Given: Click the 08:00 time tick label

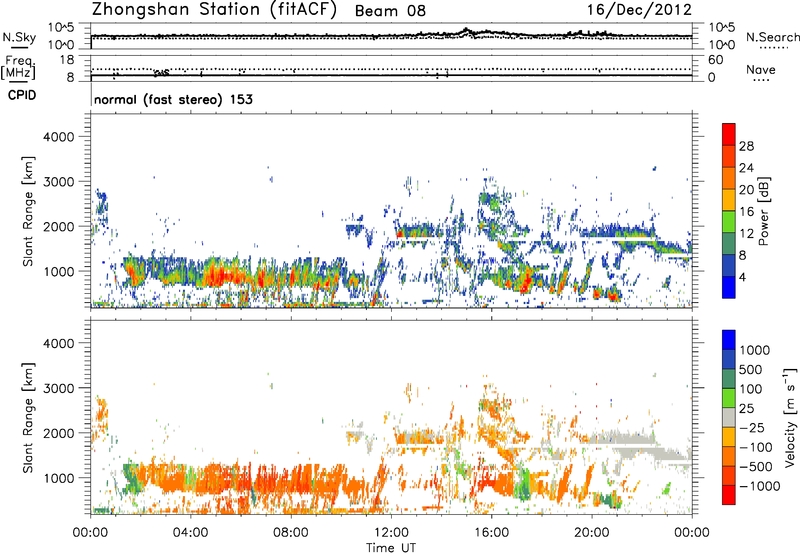Looking at the screenshot, I should [x=290, y=533].
